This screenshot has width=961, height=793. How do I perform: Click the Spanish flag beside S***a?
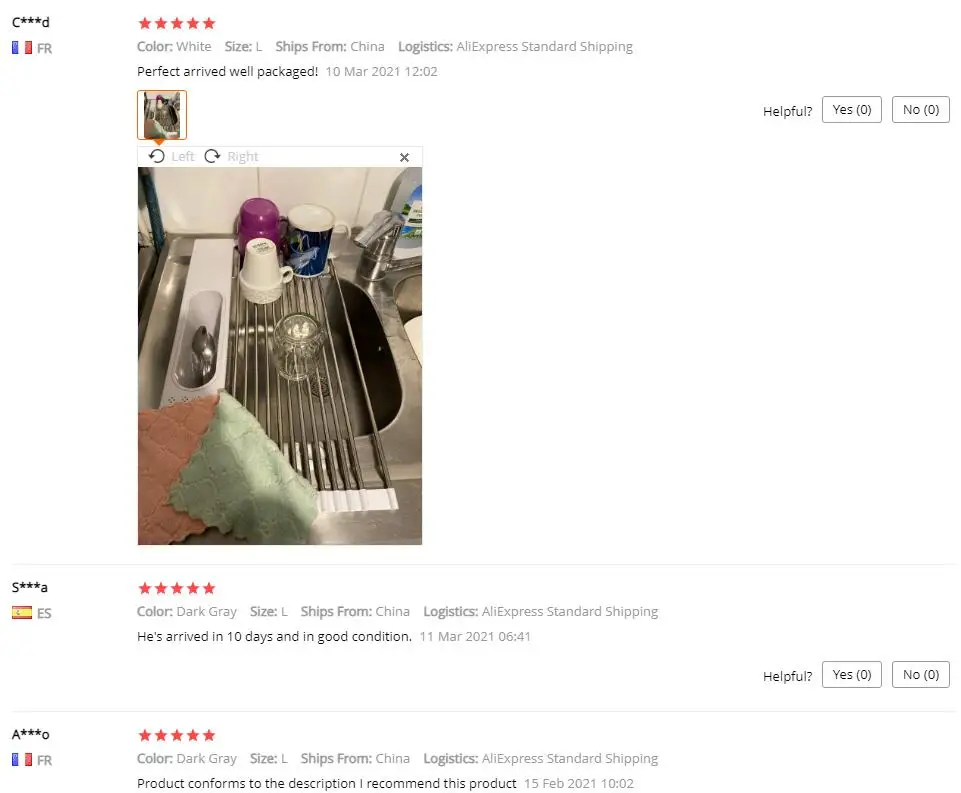point(22,613)
